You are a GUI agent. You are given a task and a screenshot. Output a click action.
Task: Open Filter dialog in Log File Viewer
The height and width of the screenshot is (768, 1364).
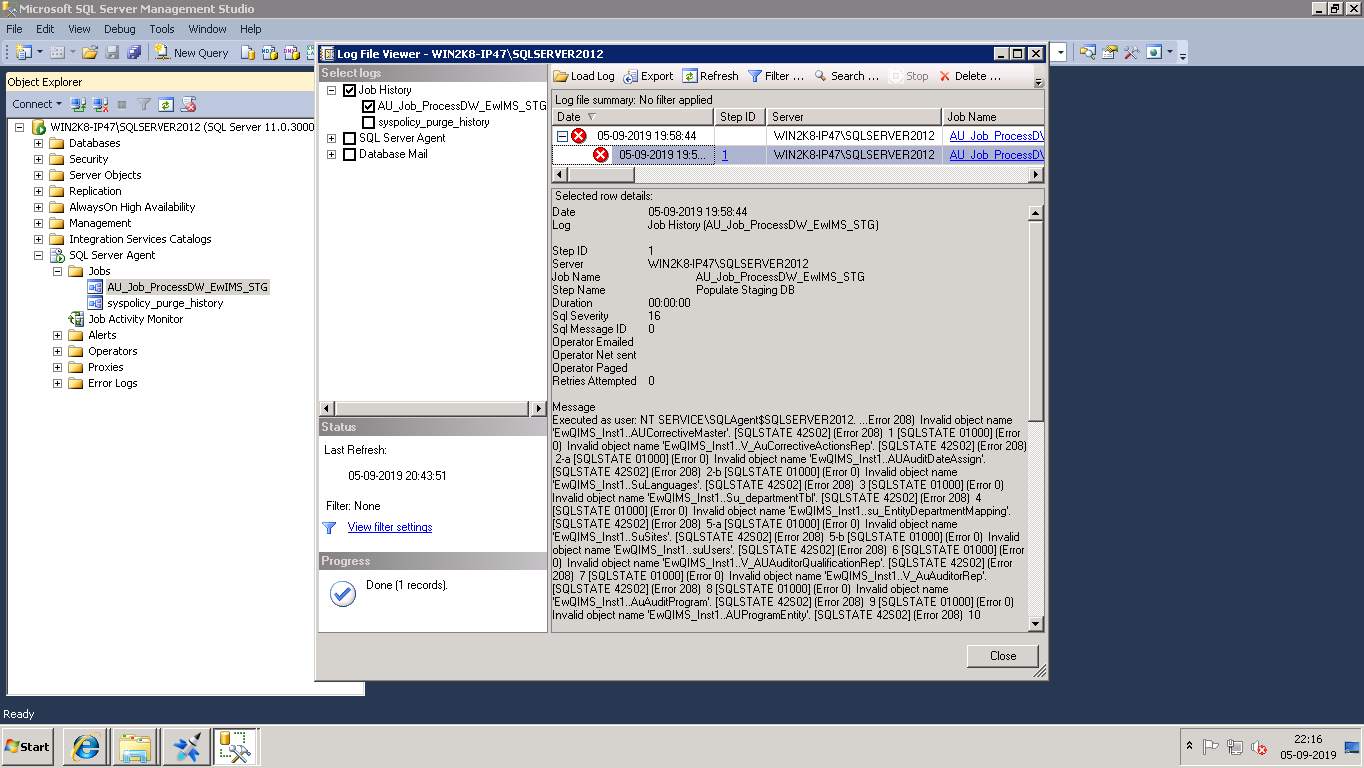775,76
